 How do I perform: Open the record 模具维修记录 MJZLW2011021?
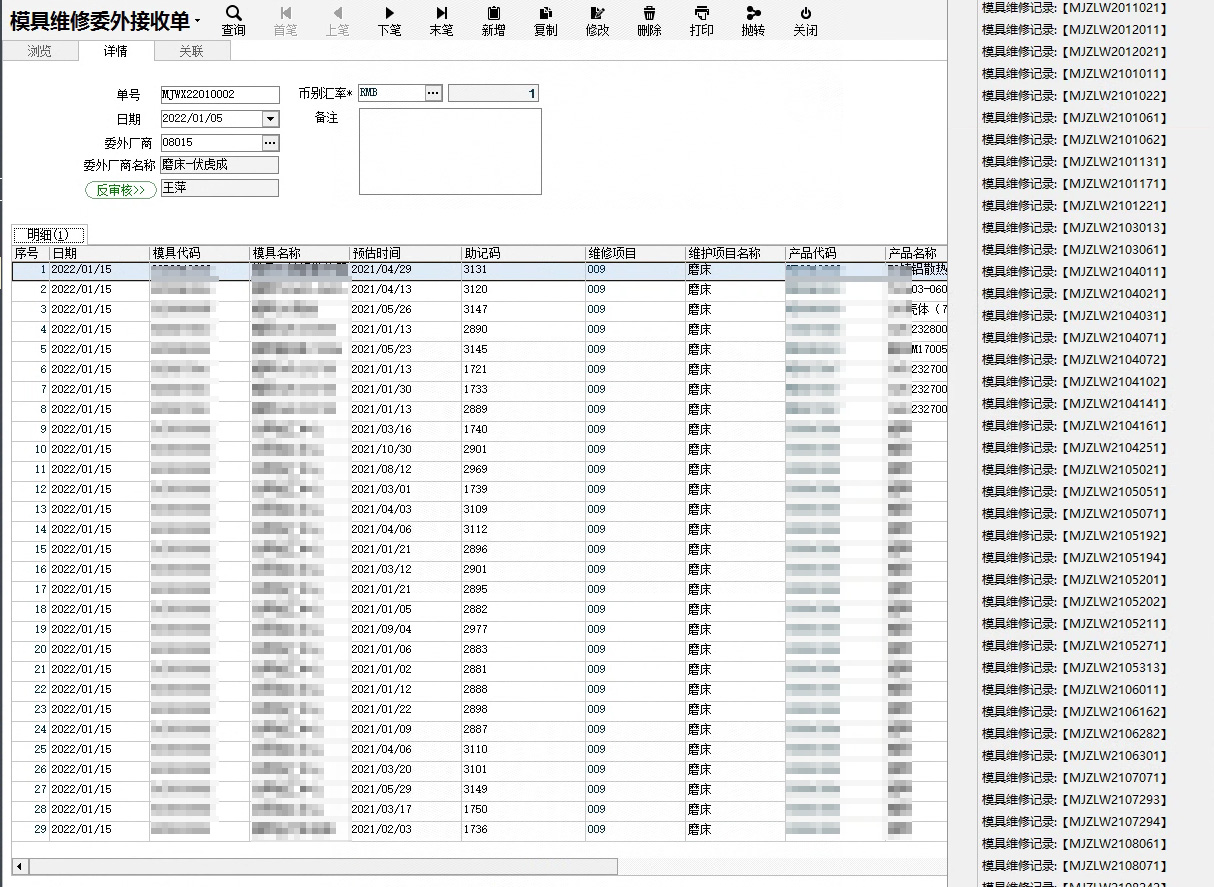tap(1074, 7)
